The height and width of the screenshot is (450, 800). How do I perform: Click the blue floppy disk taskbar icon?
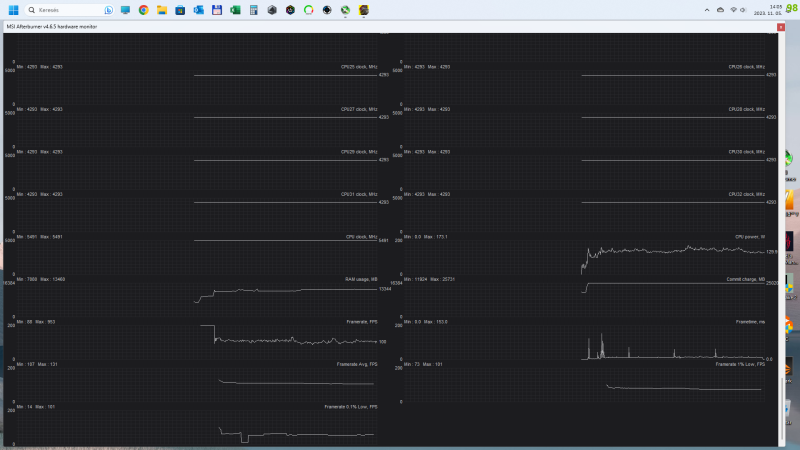pyautogui.click(x=217, y=10)
